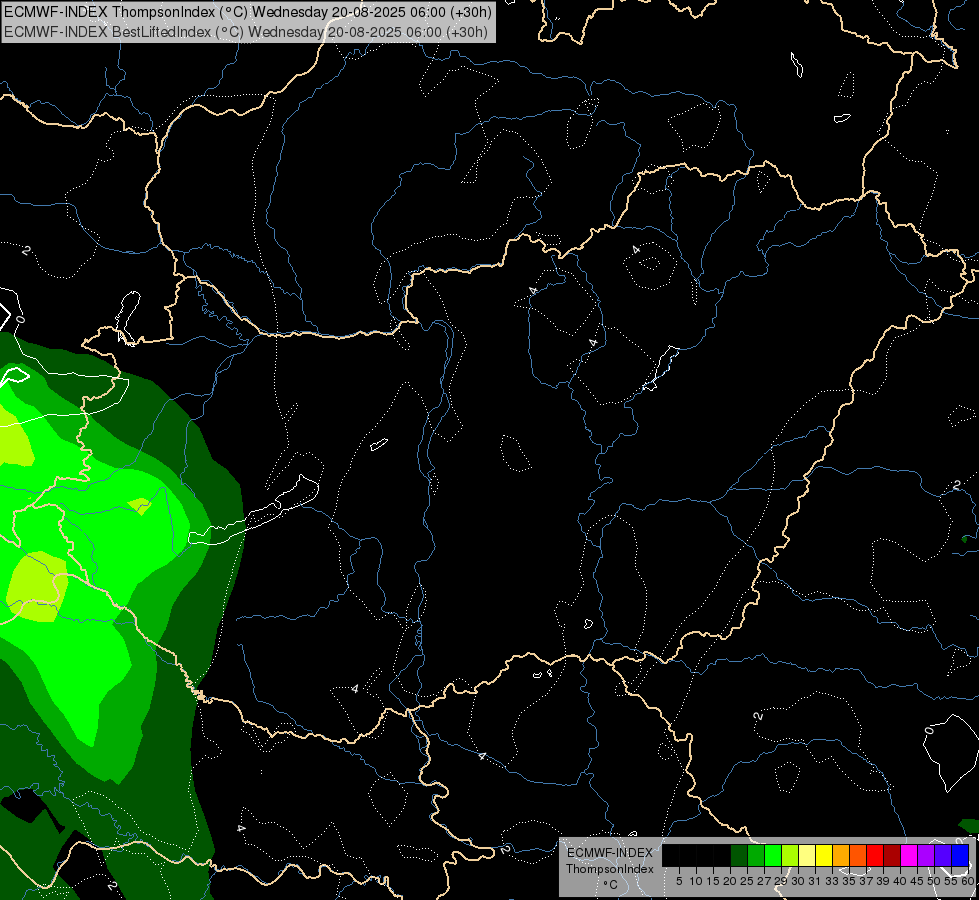This screenshot has width=979, height=900.
Task: Select the pure yellow 31-33 legend swatch
Action: click(x=824, y=855)
